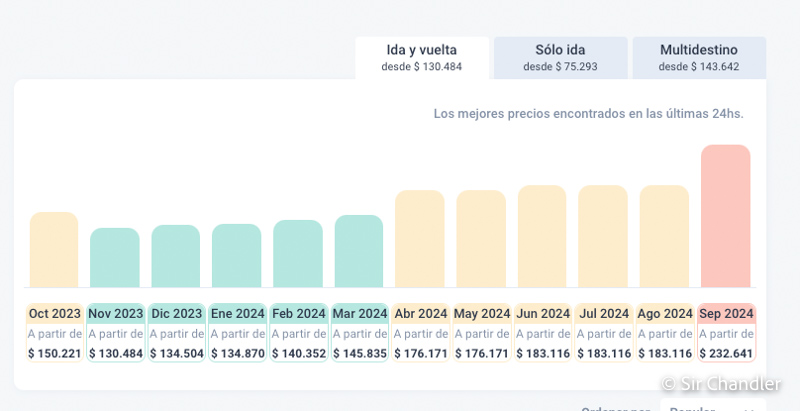
Task: Click the Mar 2024 chart bar
Action: [359, 251]
